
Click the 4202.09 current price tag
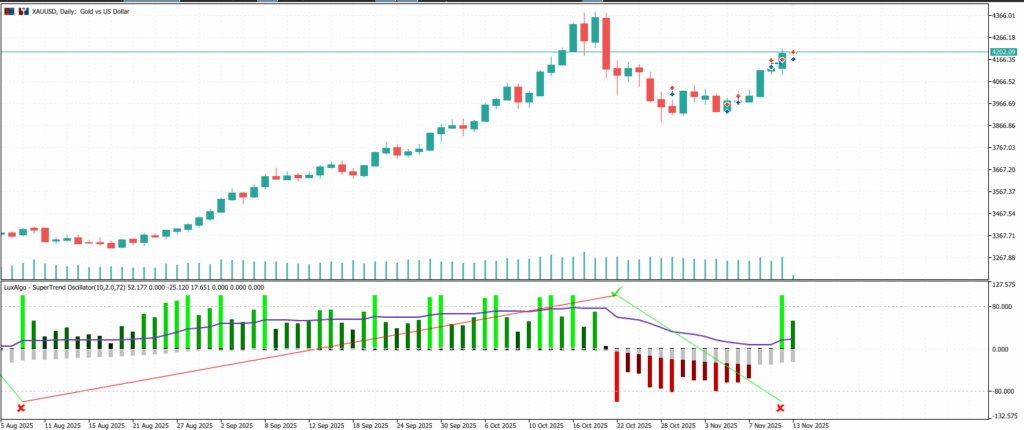(1003, 52)
